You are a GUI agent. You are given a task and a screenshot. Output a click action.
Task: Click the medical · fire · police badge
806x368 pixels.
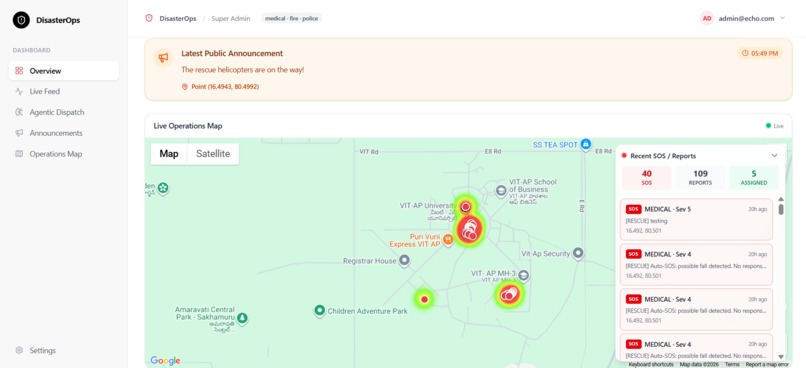click(x=291, y=19)
